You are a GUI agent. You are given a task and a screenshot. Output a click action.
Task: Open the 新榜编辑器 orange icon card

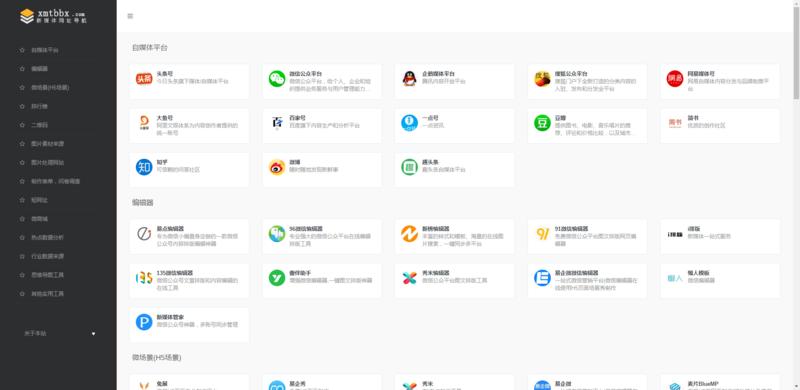[x=455, y=236]
